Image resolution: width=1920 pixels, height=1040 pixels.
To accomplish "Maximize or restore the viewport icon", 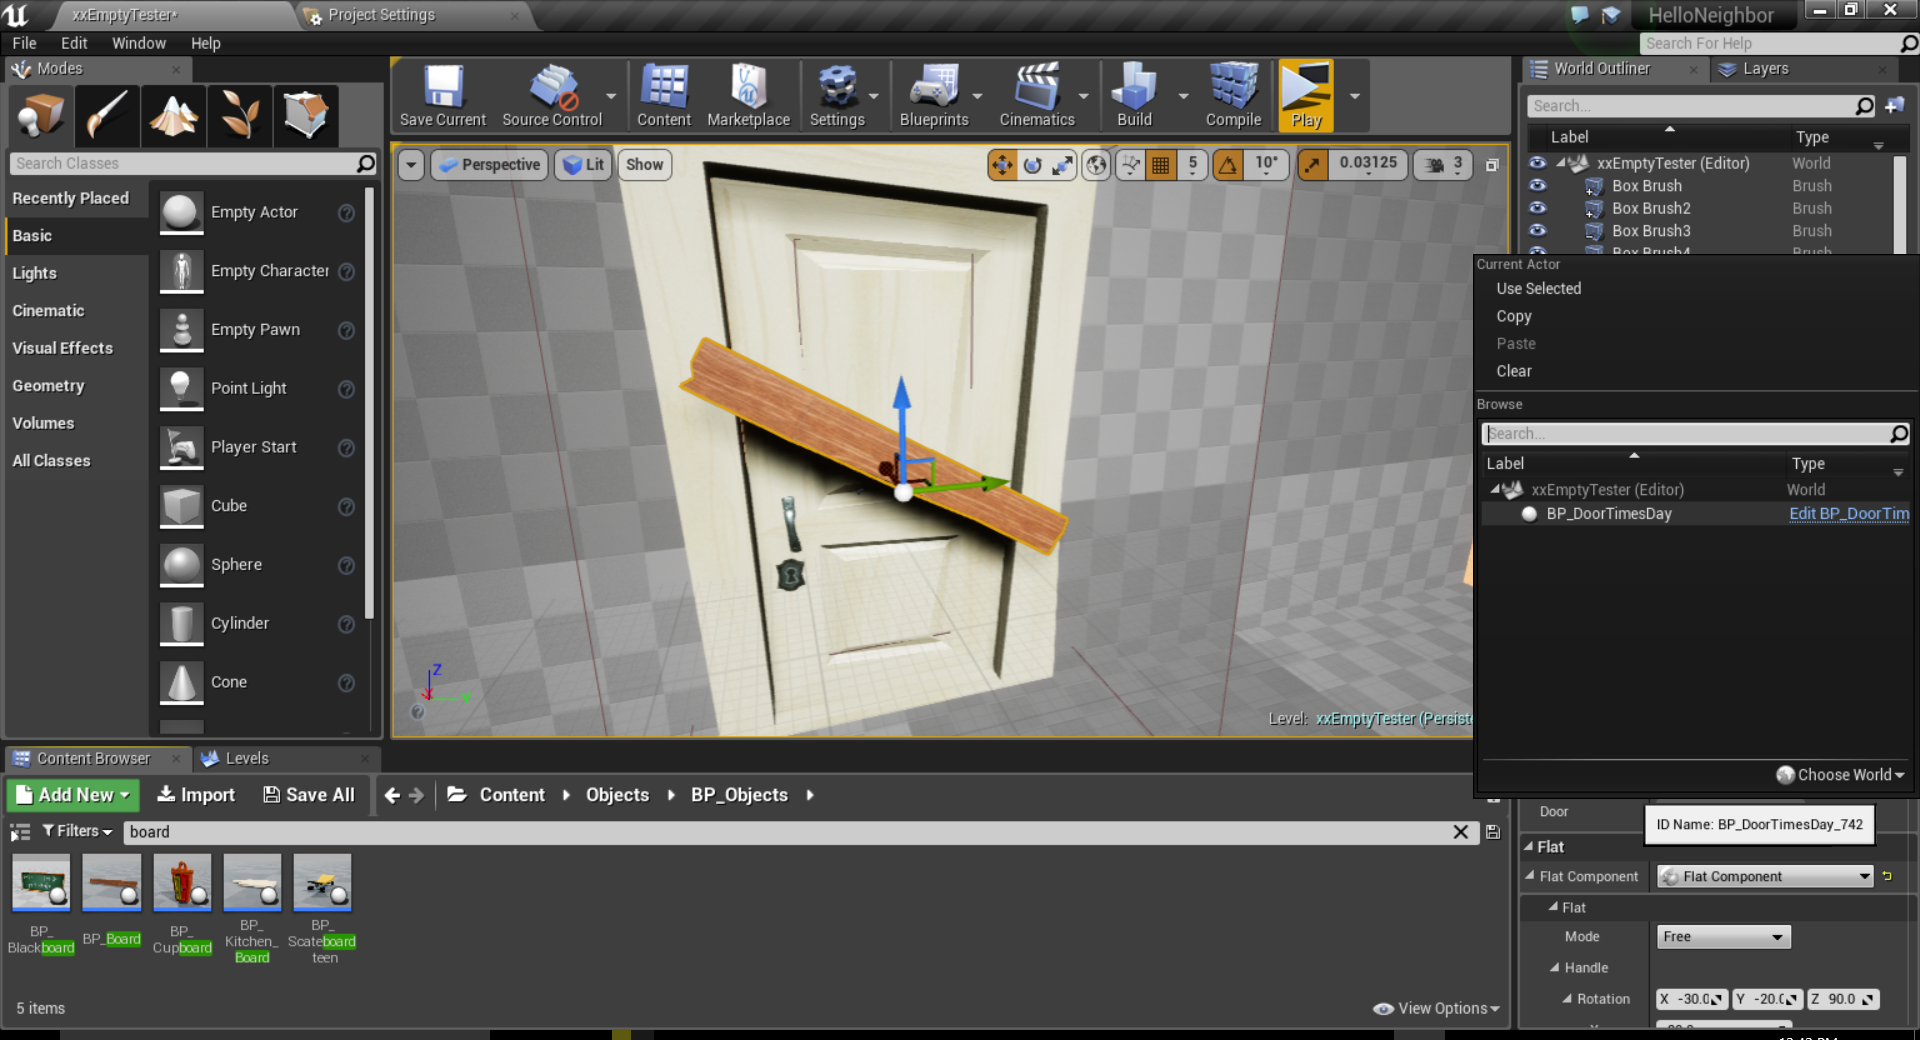I will (x=1492, y=165).
